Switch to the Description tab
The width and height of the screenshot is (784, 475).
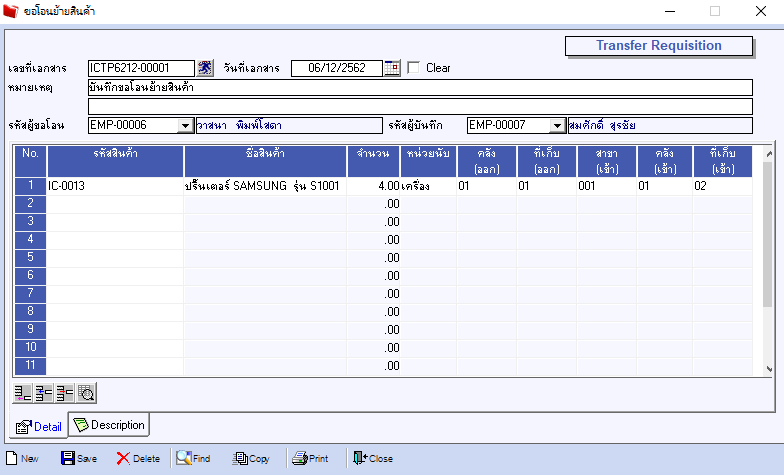[109, 425]
